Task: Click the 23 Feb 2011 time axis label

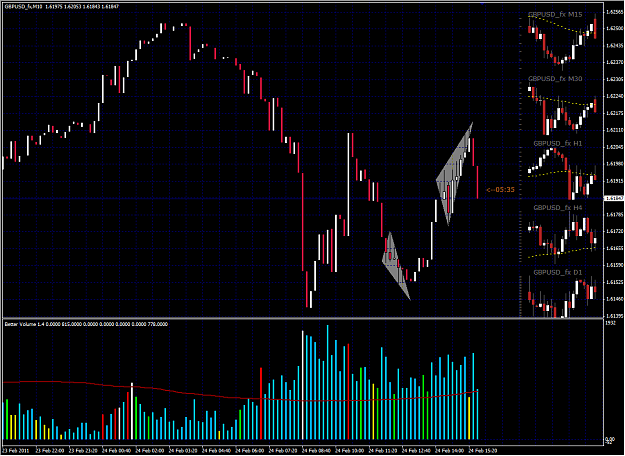Action: click(14, 451)
